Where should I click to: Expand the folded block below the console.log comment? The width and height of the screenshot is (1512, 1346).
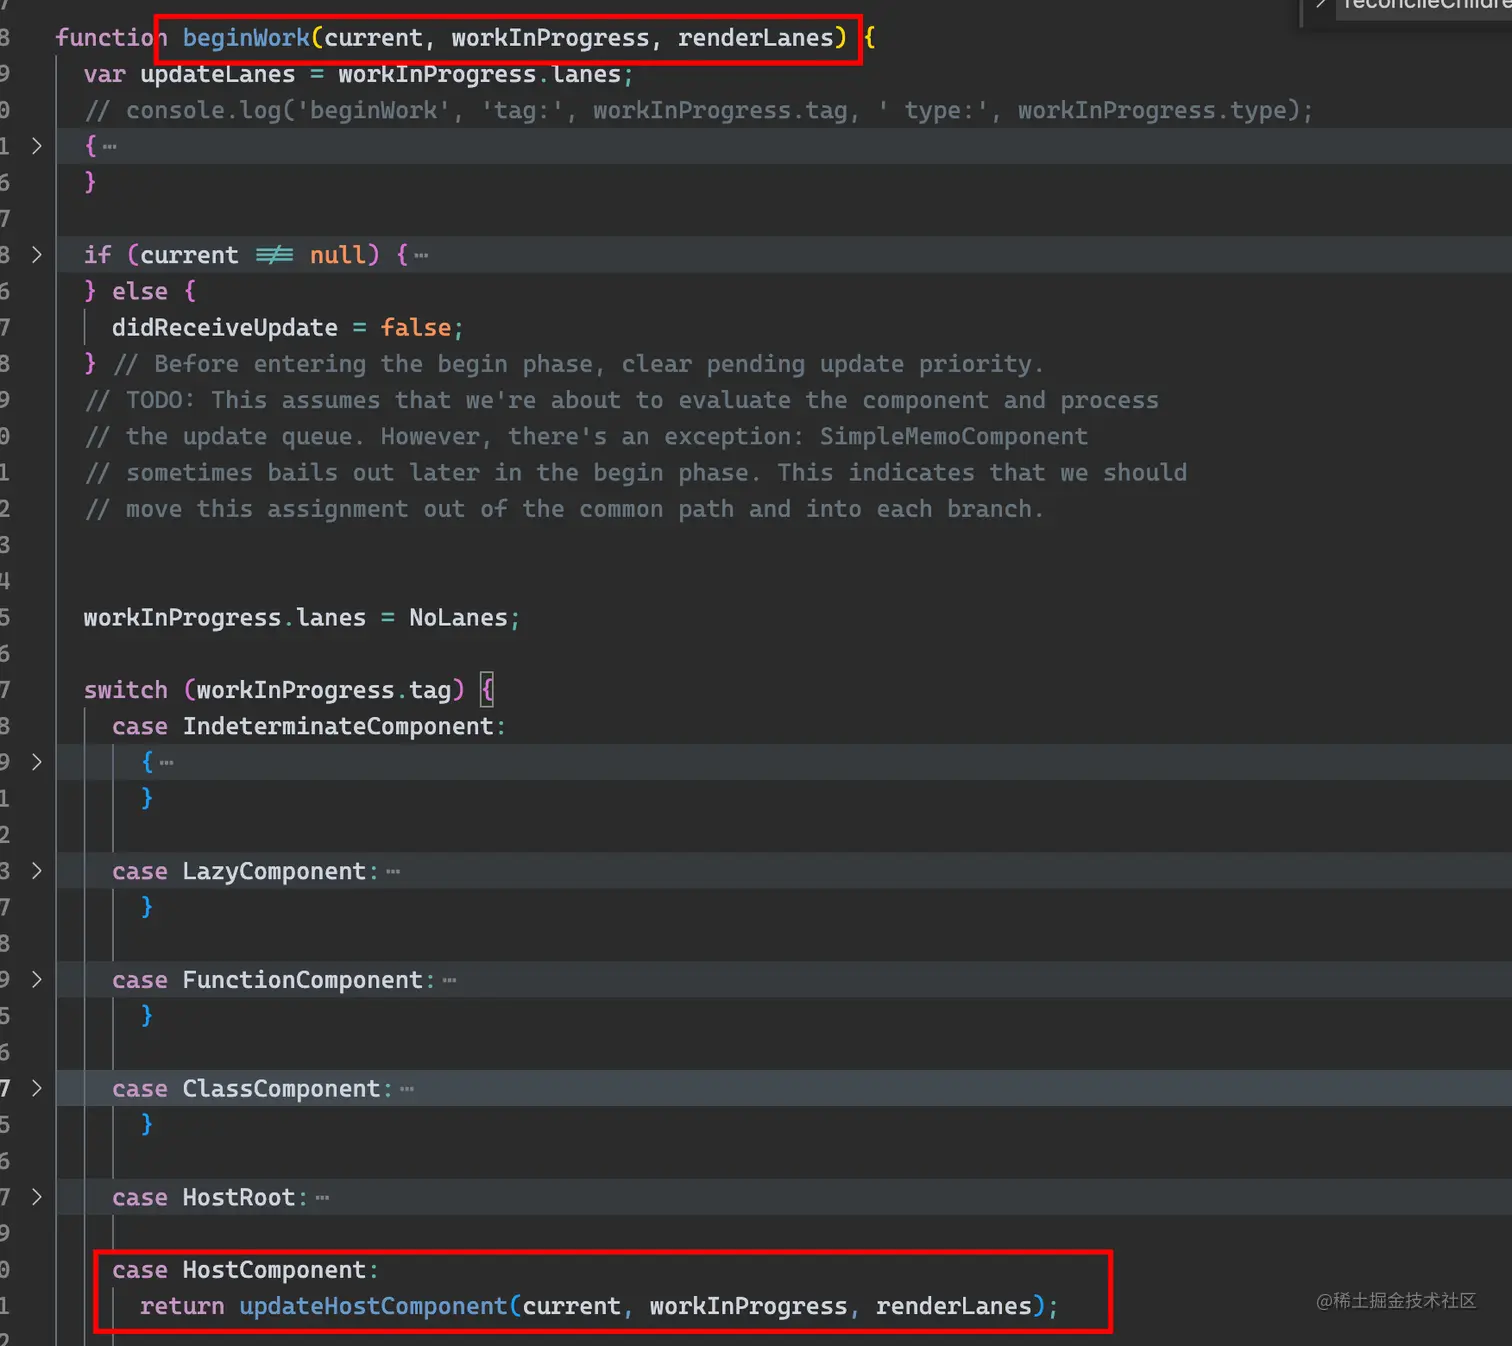[x=37, y=146]
